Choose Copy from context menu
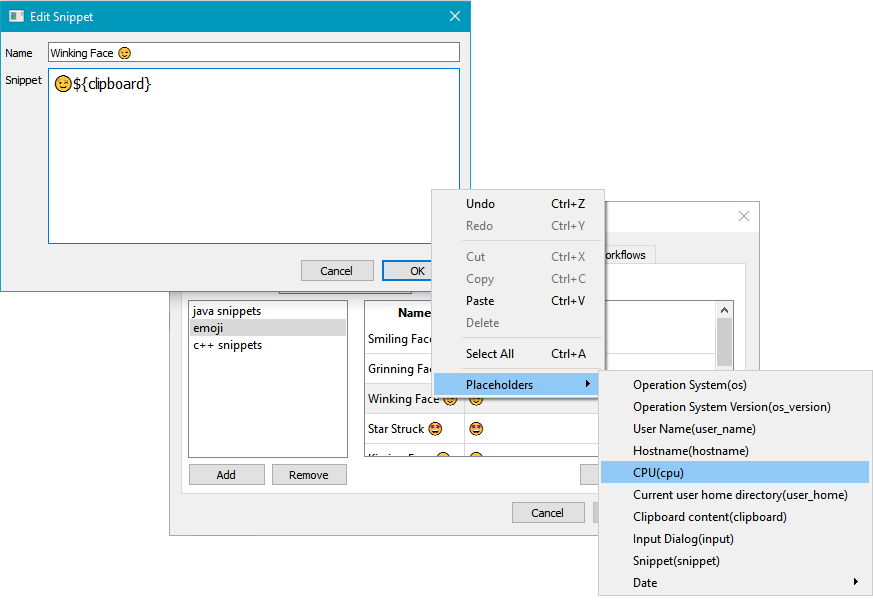Screen dimensions: 873x600 pyautogui.click(x=518, y=279)
